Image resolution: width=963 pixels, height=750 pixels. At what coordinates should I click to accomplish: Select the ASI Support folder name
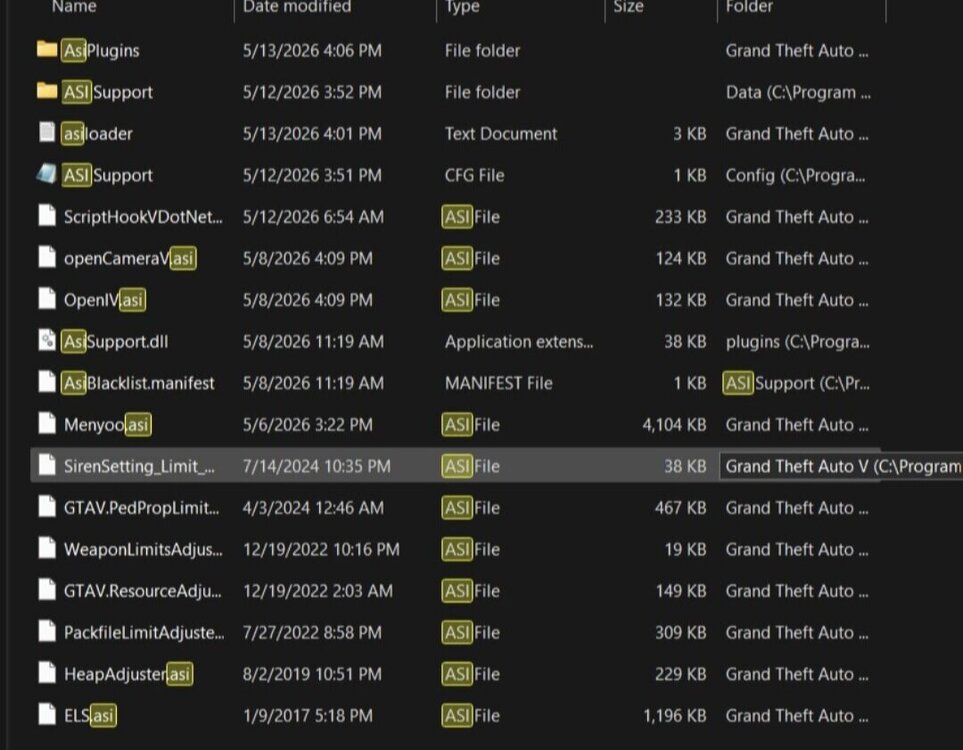[108, 92]
